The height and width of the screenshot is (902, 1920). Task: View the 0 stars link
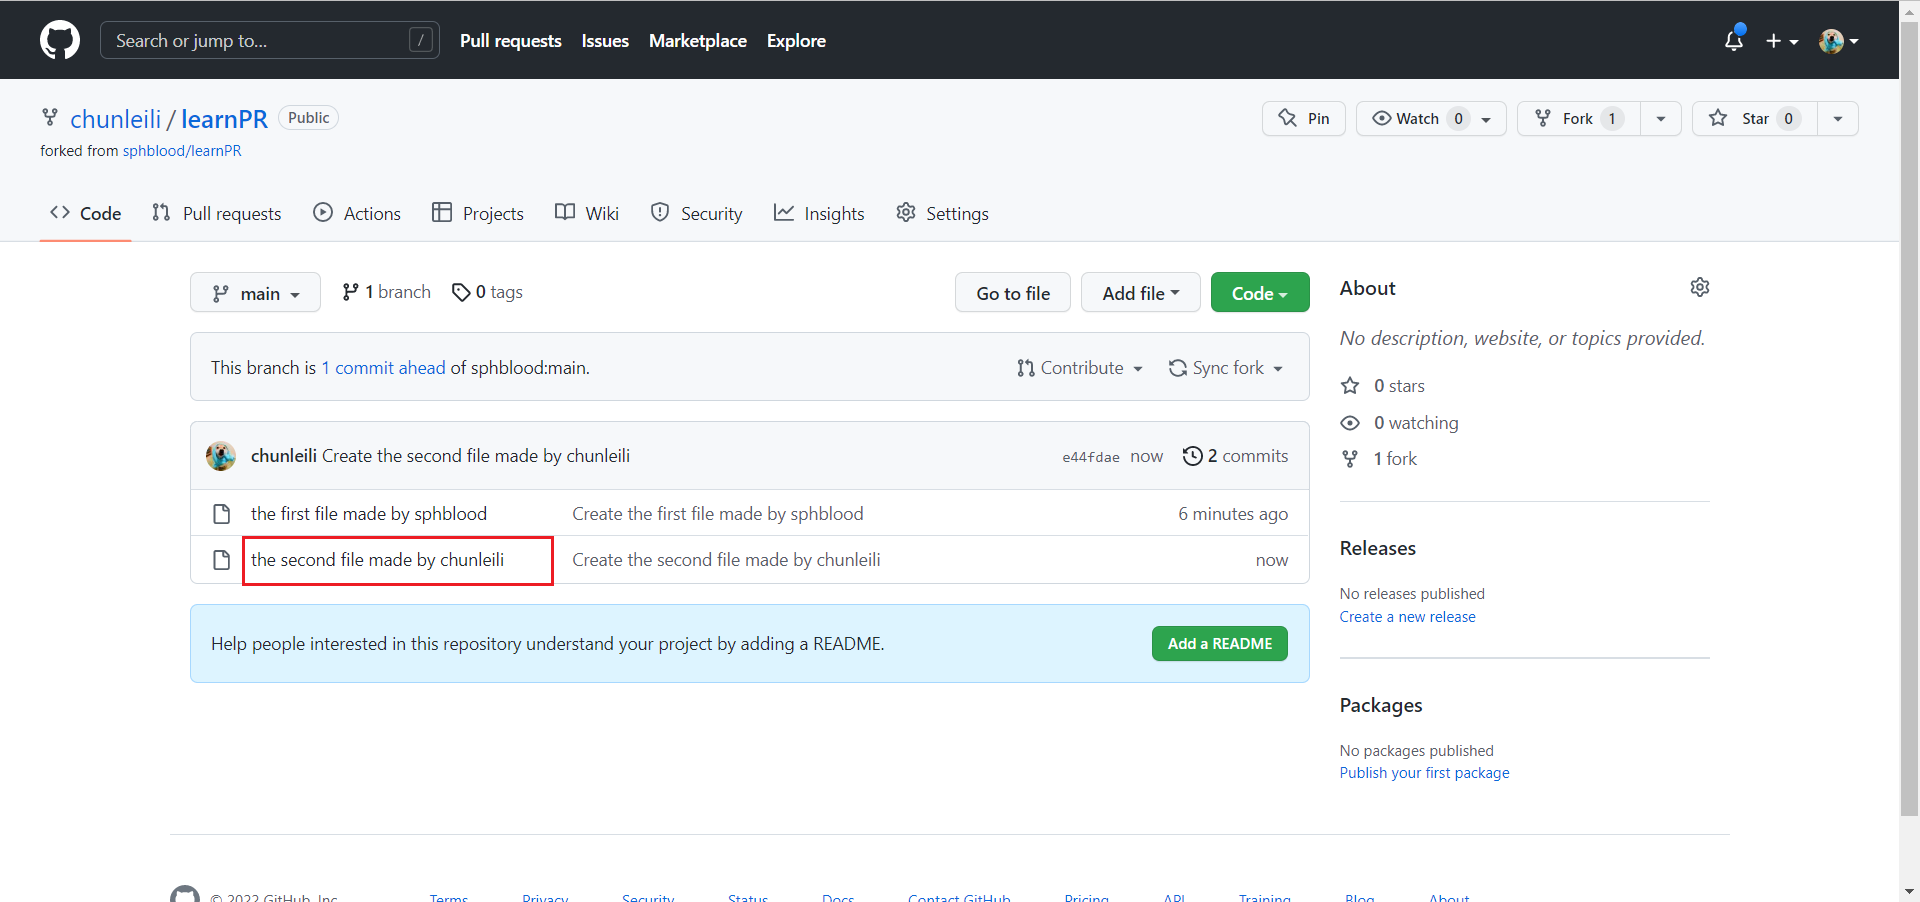tap(1383, 386)
